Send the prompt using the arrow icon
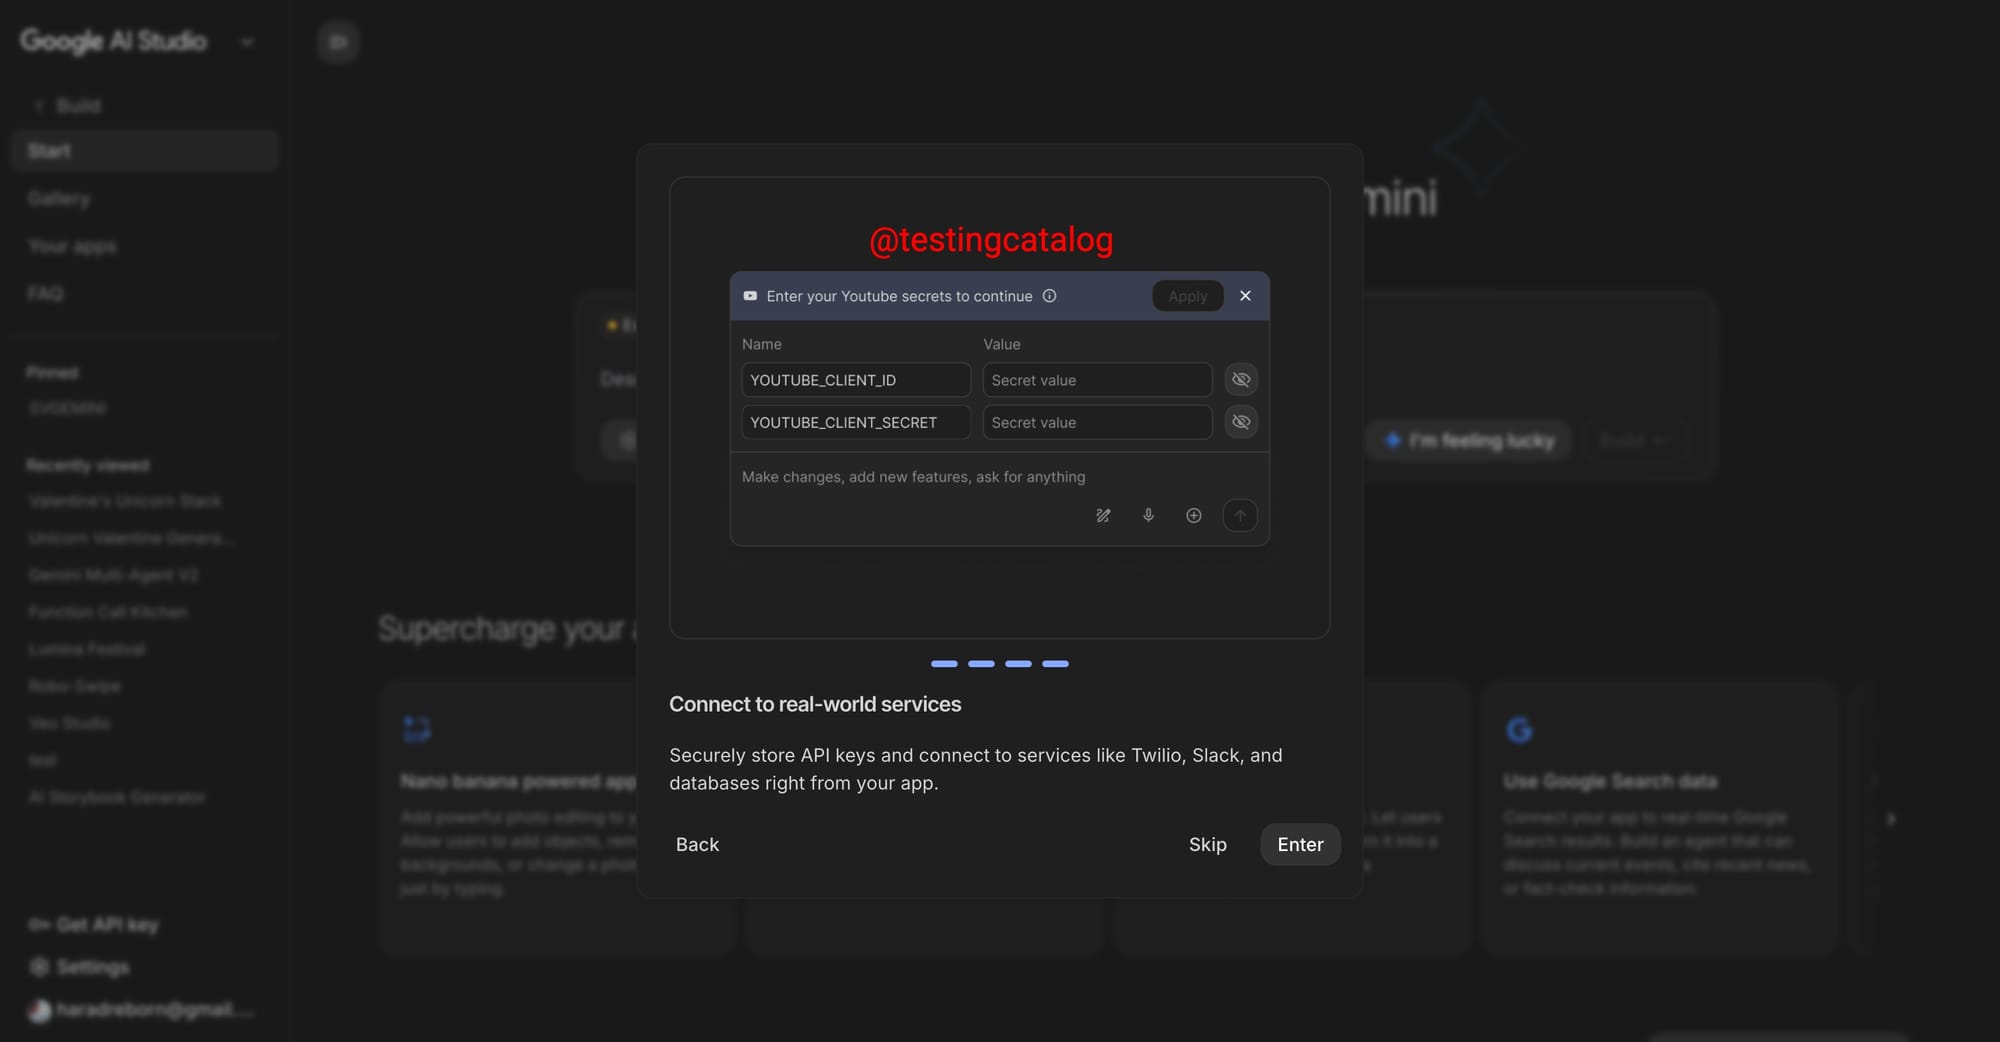The image size is (2000, 1042). tap(1240, 515)
